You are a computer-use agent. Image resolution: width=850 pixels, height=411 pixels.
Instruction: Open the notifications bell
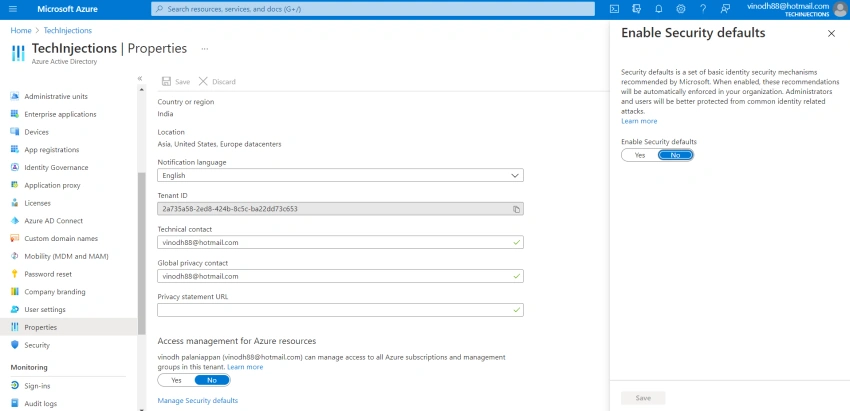pos(659,9)
